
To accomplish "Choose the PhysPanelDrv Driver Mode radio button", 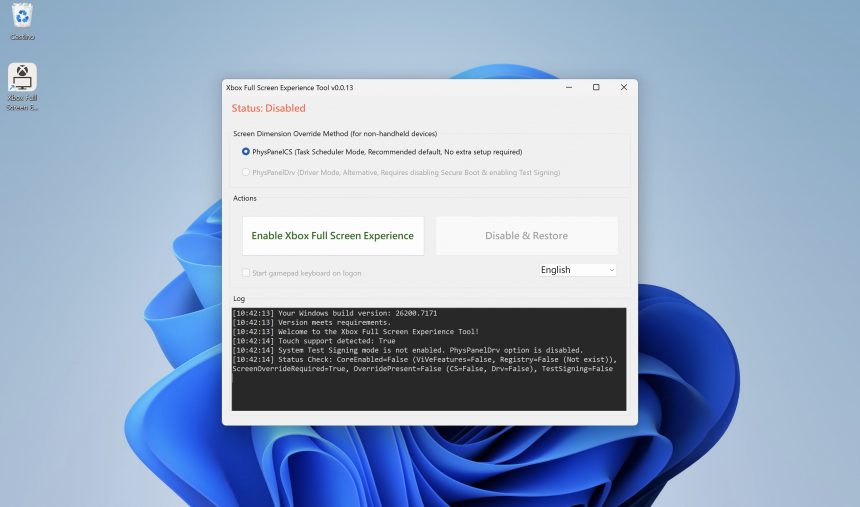I will coord(246,172).
